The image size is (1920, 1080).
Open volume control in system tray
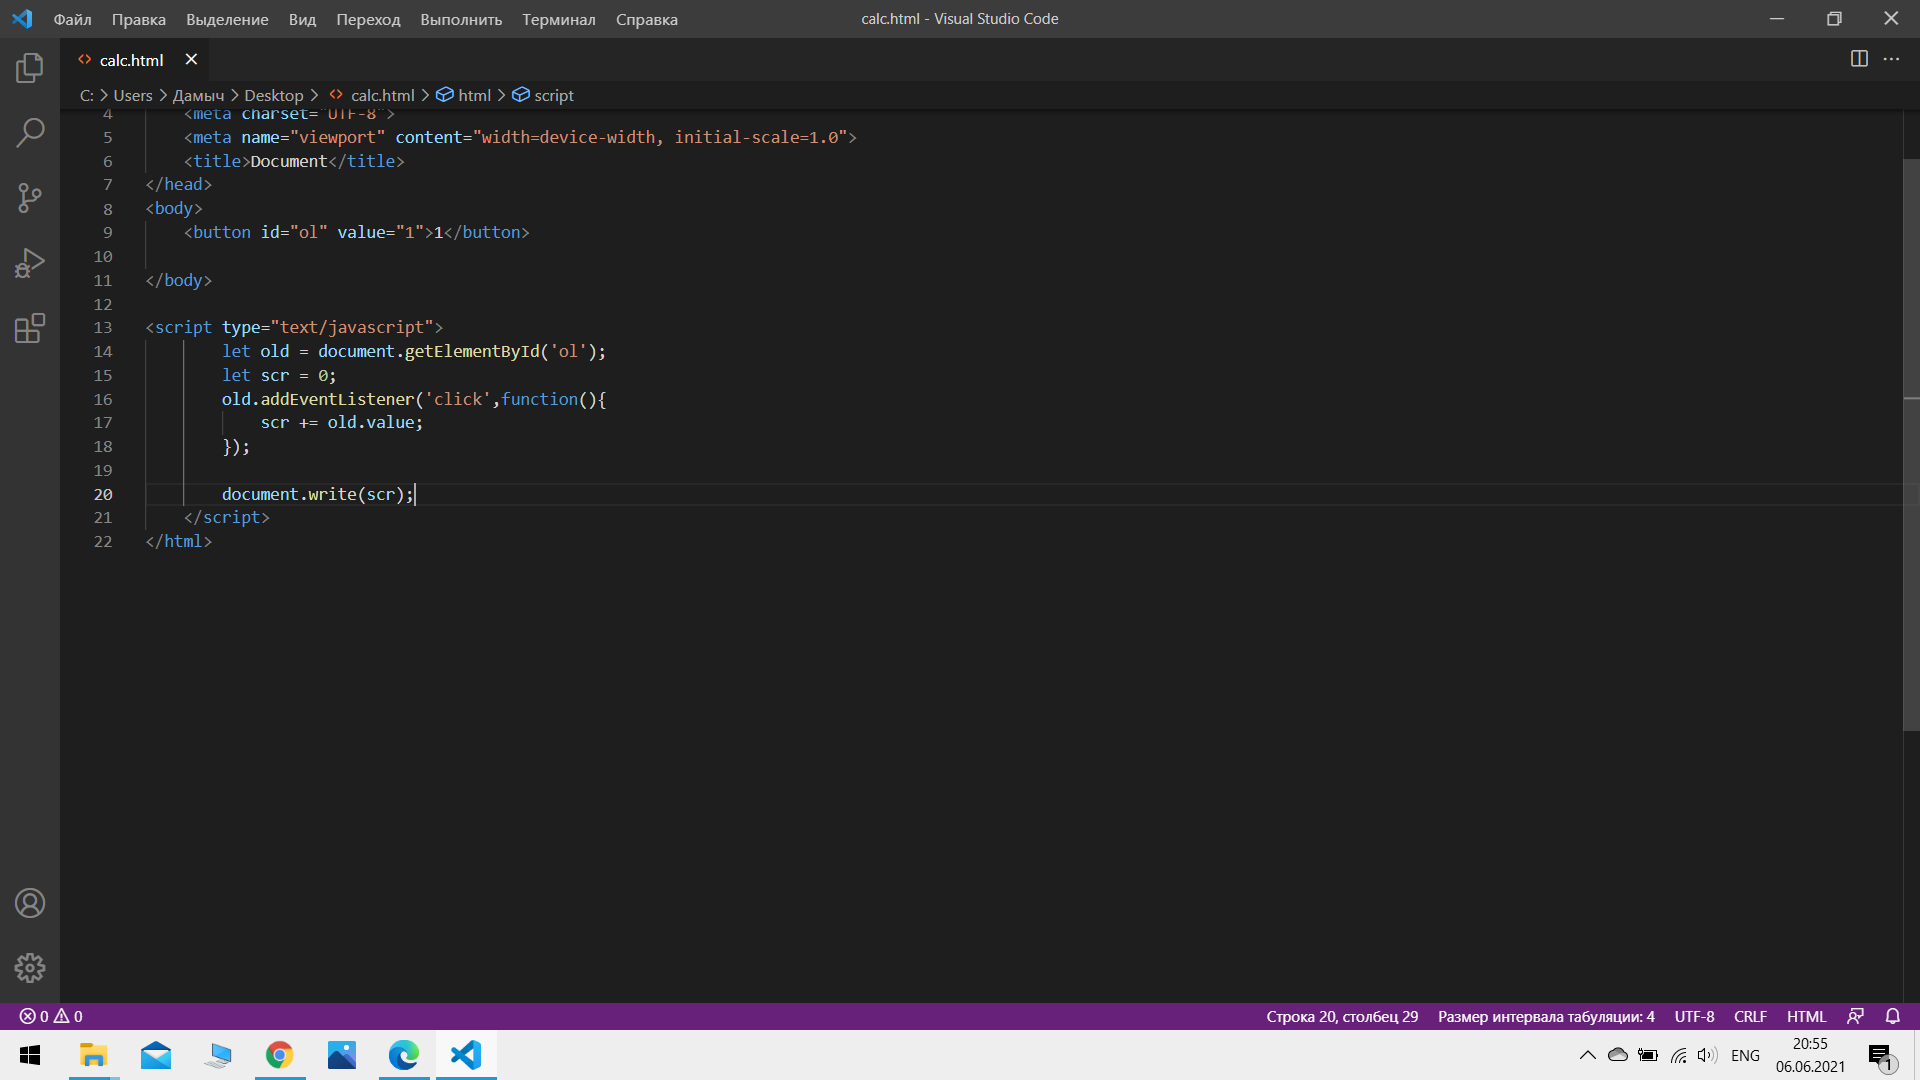(x=1707, y=1055)
